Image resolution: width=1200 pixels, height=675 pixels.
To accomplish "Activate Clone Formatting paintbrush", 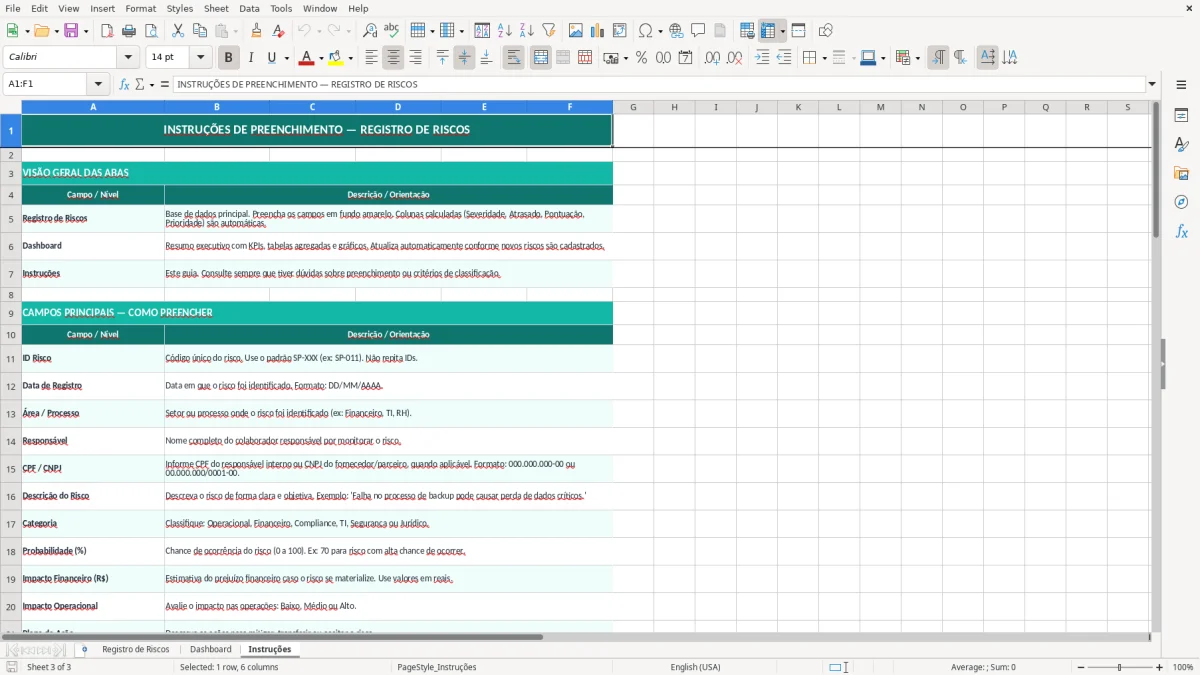I will pos(256,31).
